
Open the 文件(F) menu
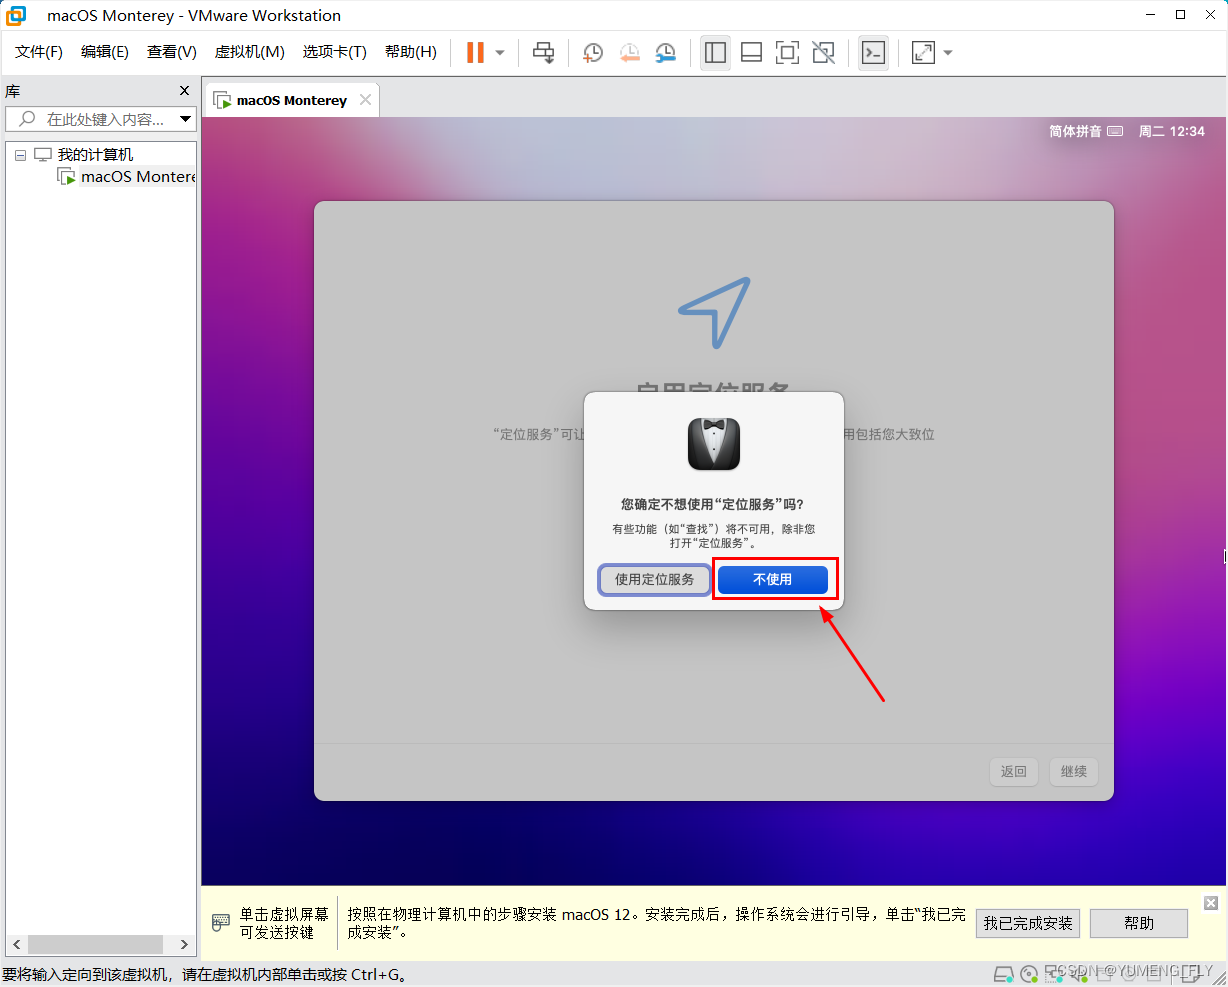(x=39, y=52)
